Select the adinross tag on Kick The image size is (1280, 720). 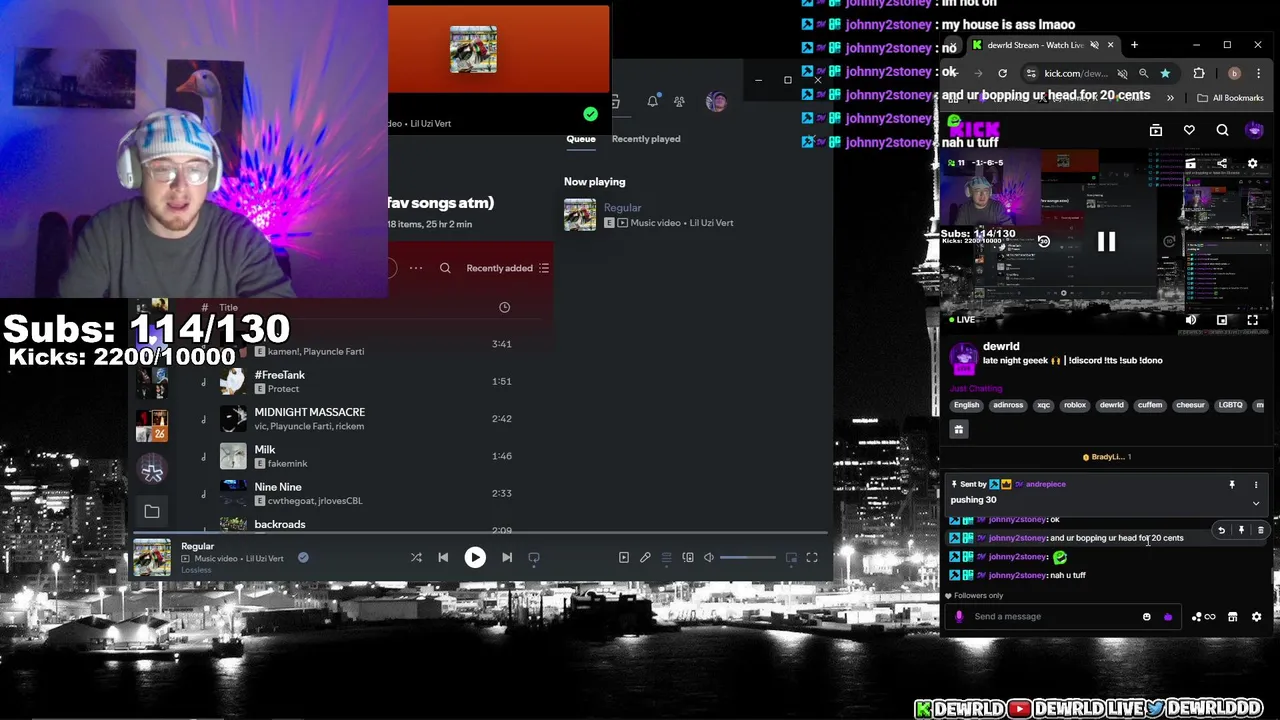1008,405
